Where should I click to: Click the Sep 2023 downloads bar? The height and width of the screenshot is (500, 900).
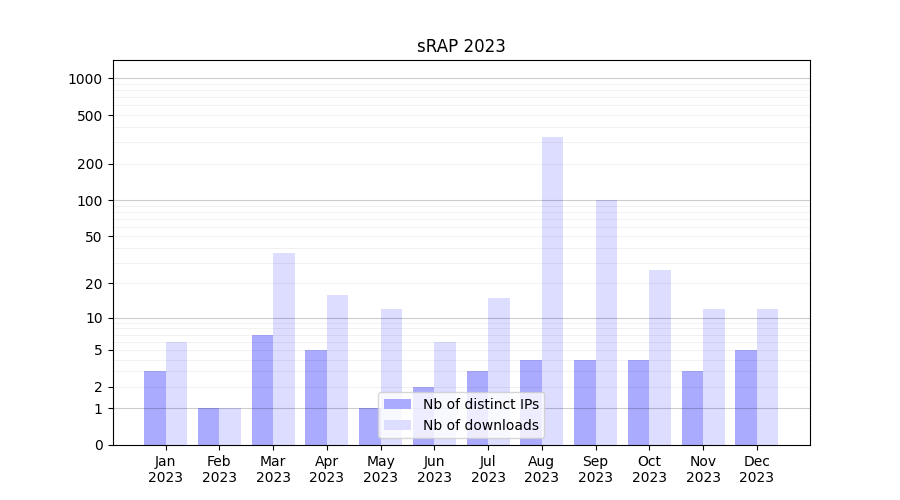606,320
